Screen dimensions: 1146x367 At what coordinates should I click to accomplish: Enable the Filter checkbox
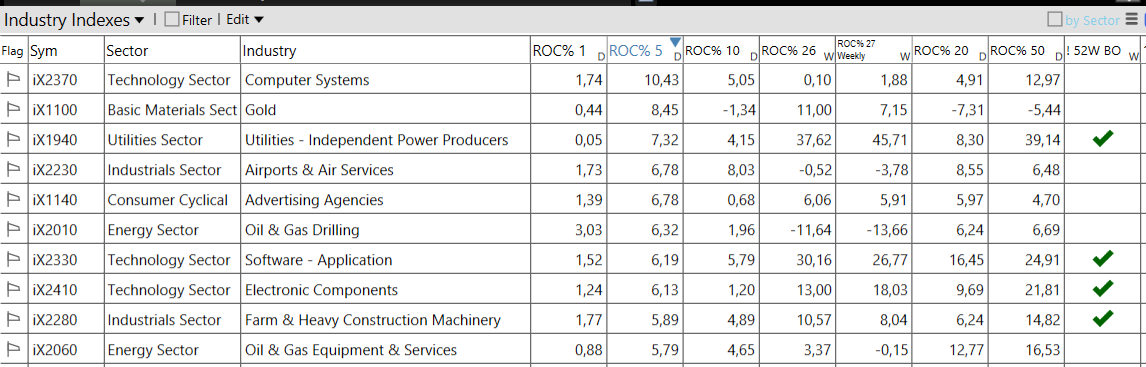172,20
